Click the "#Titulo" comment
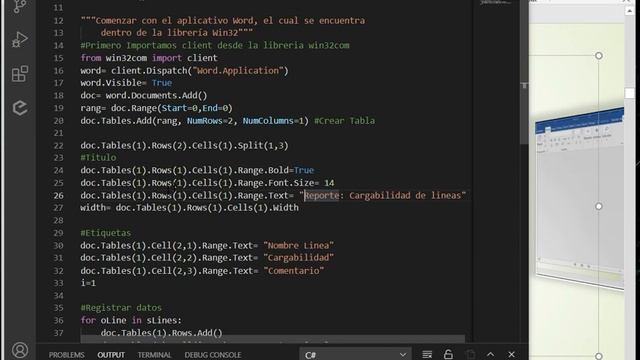Screen dimensions: 640x360 (98, 158)
